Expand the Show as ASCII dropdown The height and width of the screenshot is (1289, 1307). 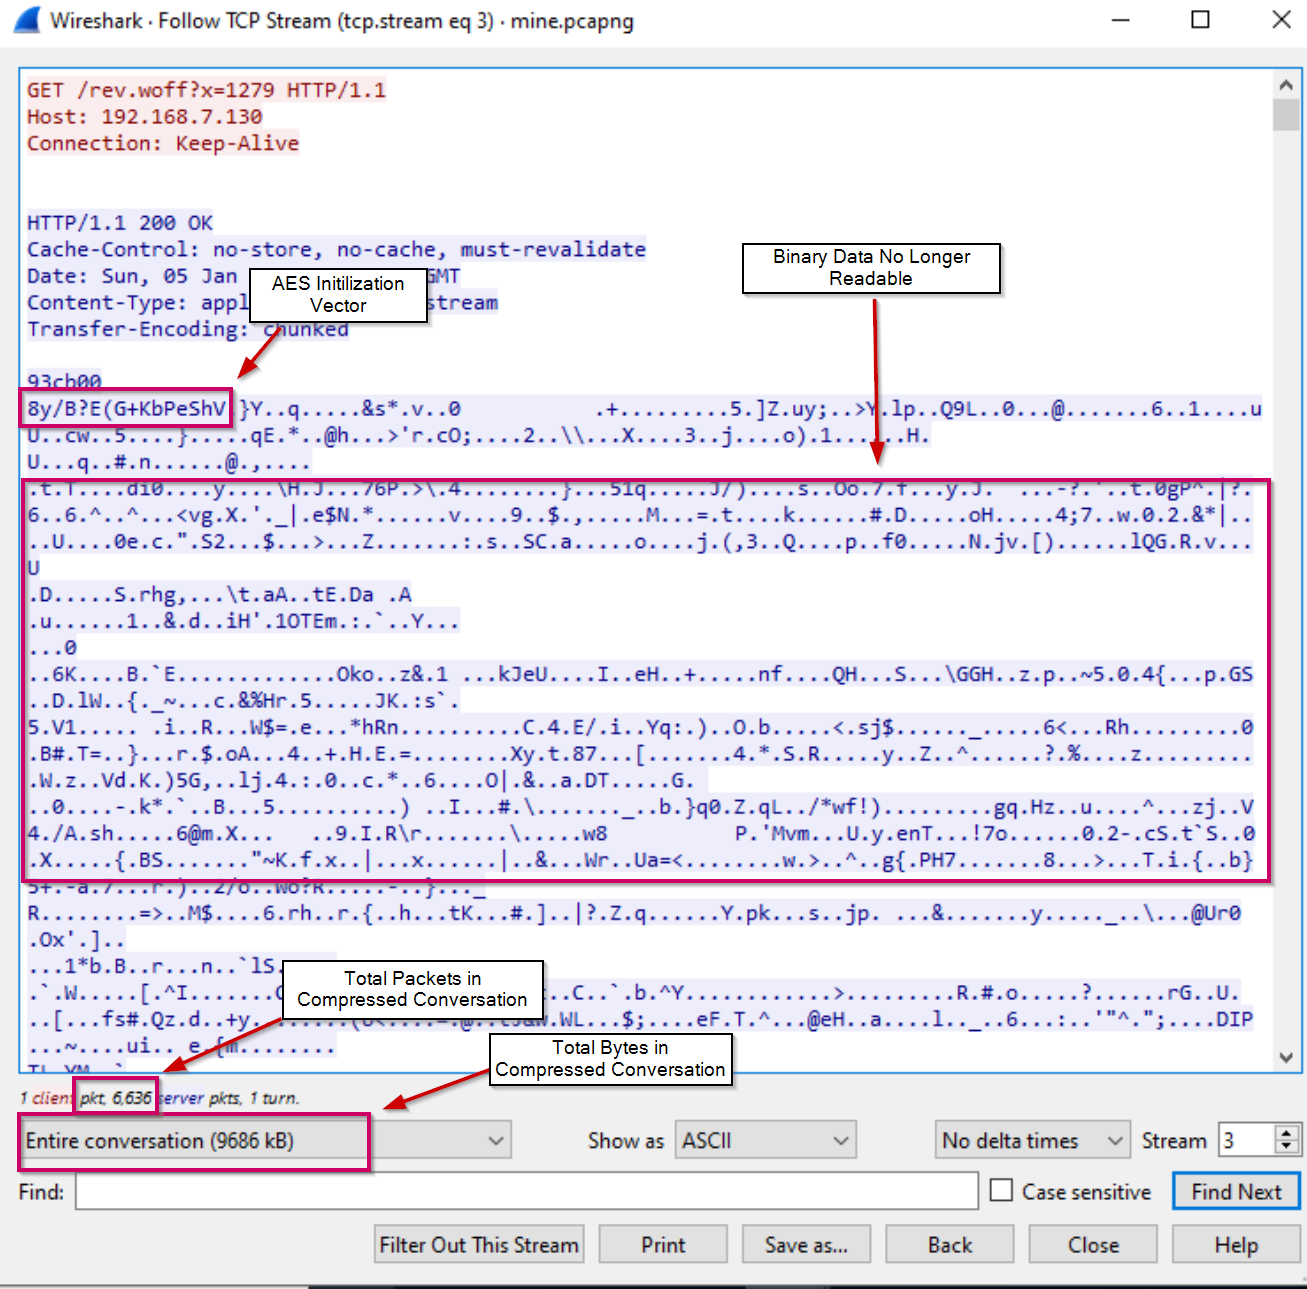click(x=765, y=1141)
